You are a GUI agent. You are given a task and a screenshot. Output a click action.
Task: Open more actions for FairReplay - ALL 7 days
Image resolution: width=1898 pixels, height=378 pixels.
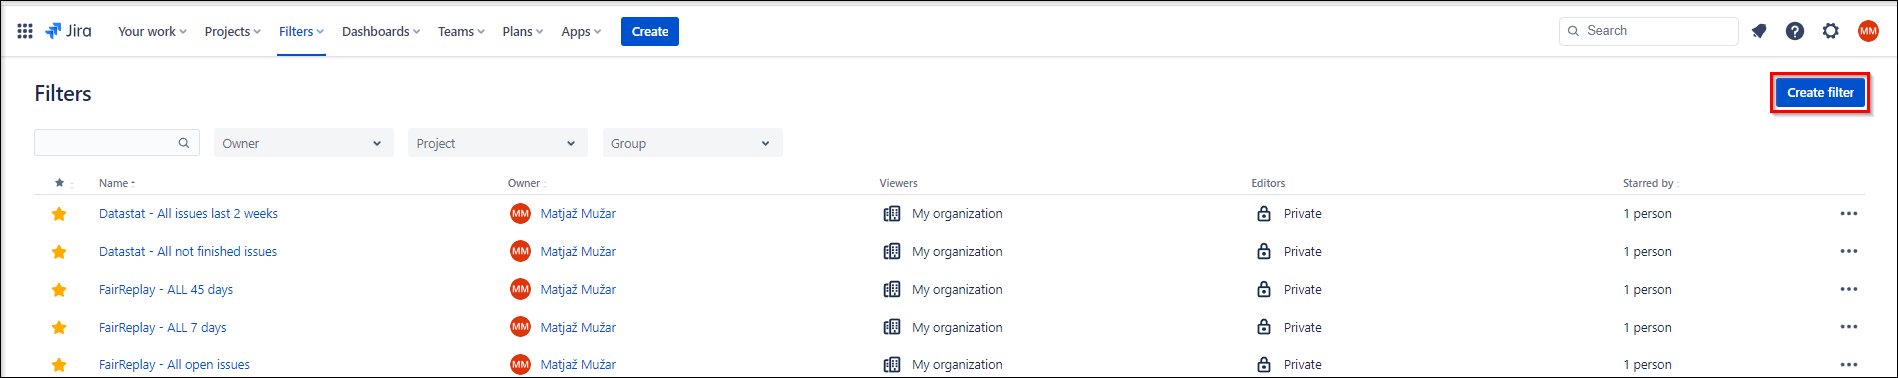pos(1849,328)
